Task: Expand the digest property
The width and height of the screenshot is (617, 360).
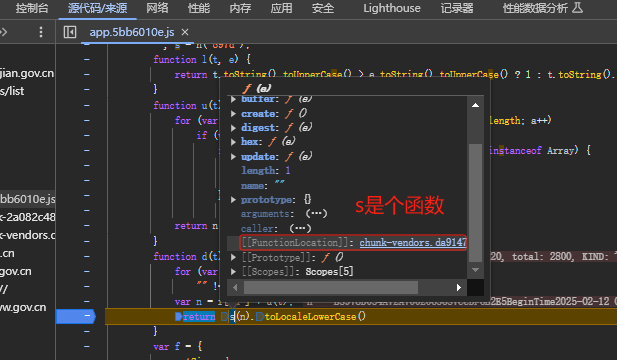Action: click(x=233, y=128)
